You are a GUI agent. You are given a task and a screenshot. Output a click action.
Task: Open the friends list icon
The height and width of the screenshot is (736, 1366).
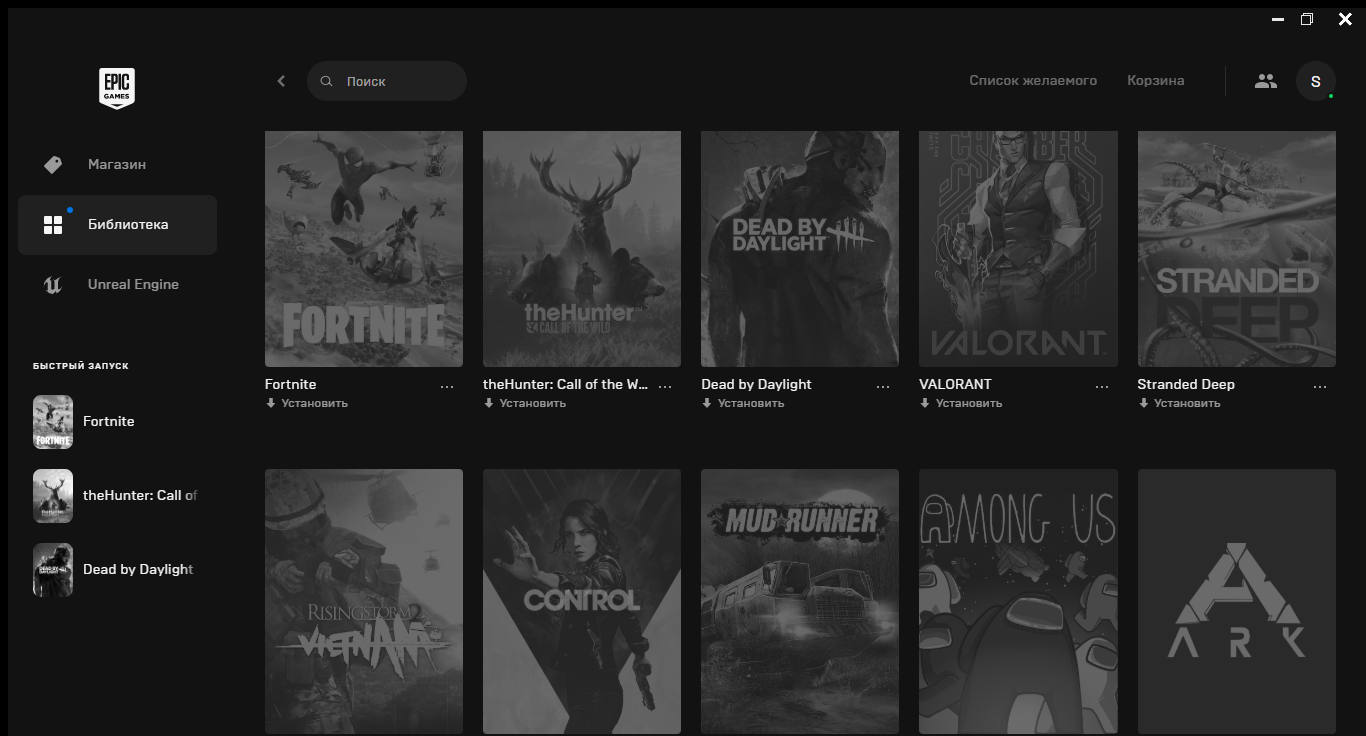1266,81
